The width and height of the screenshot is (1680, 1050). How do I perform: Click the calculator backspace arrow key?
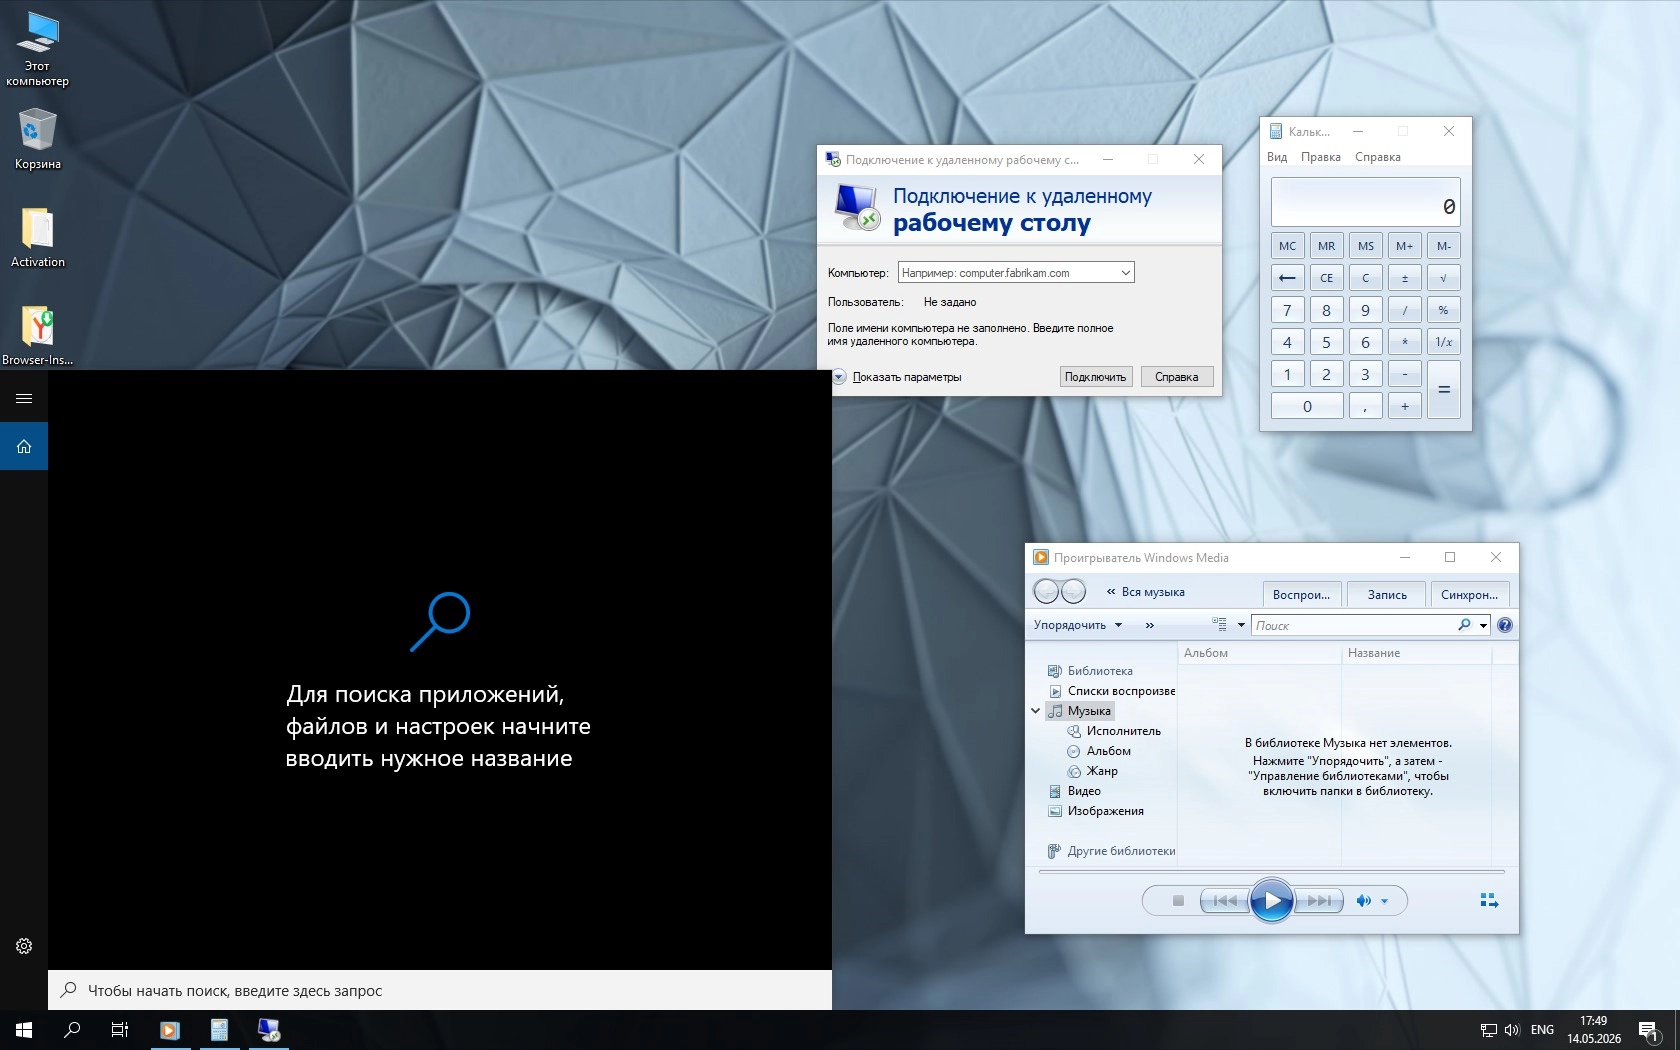[x=1287, y=278]
